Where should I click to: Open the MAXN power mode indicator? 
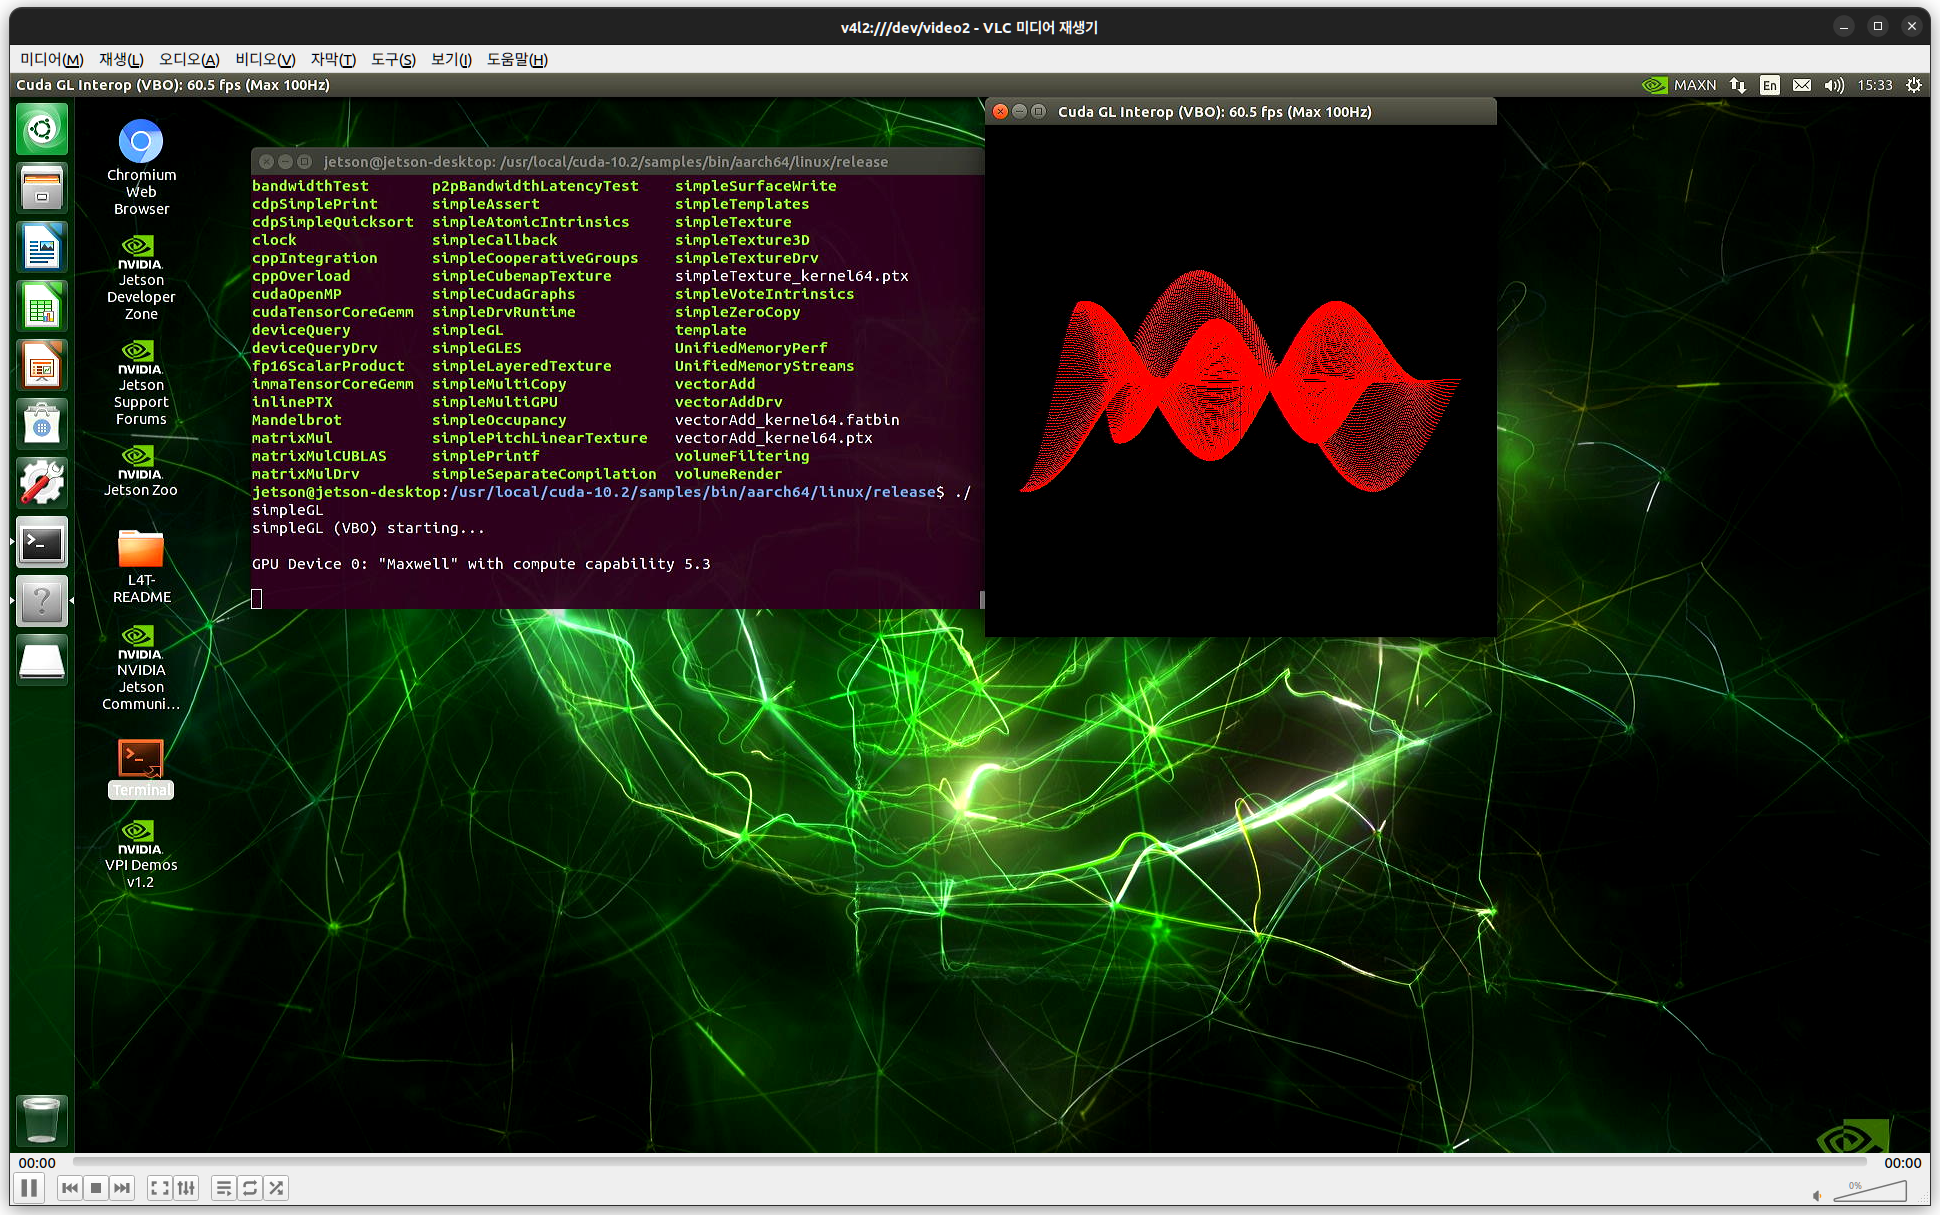coord(1680,85)
